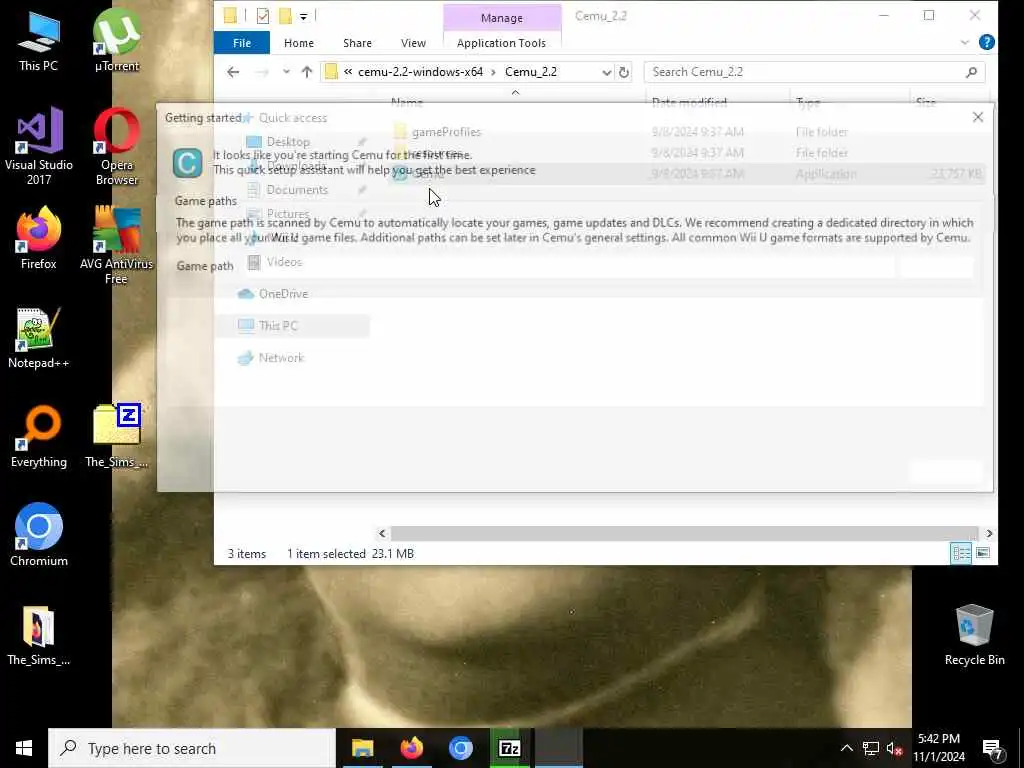Switch to the Home ribbon tab
The image size is (1024, 768).
(298, 42)
